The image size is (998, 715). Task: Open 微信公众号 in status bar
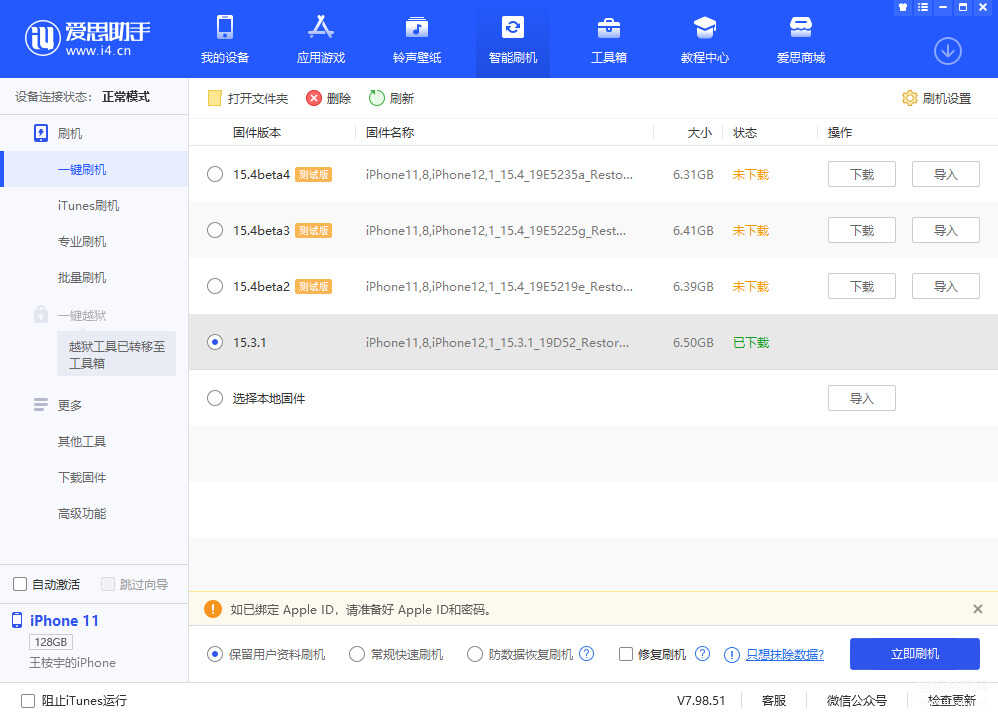coord(857,700)
